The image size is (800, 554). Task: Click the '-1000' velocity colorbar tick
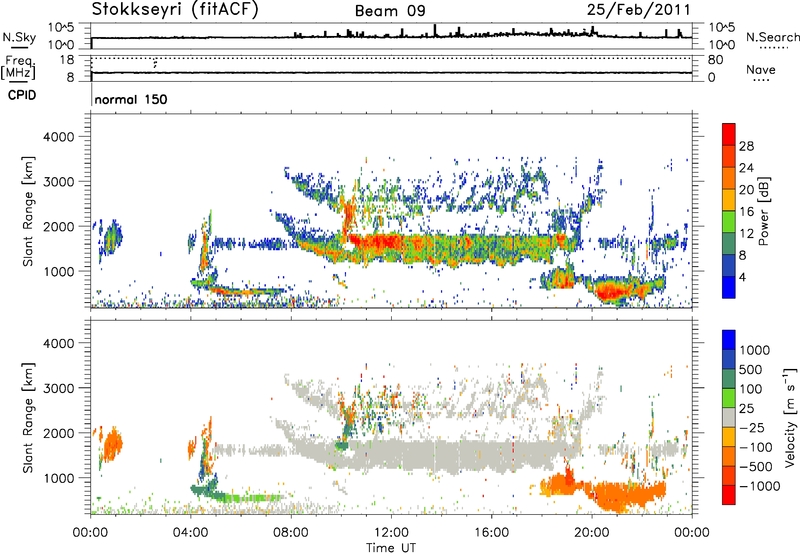(759, 486)
